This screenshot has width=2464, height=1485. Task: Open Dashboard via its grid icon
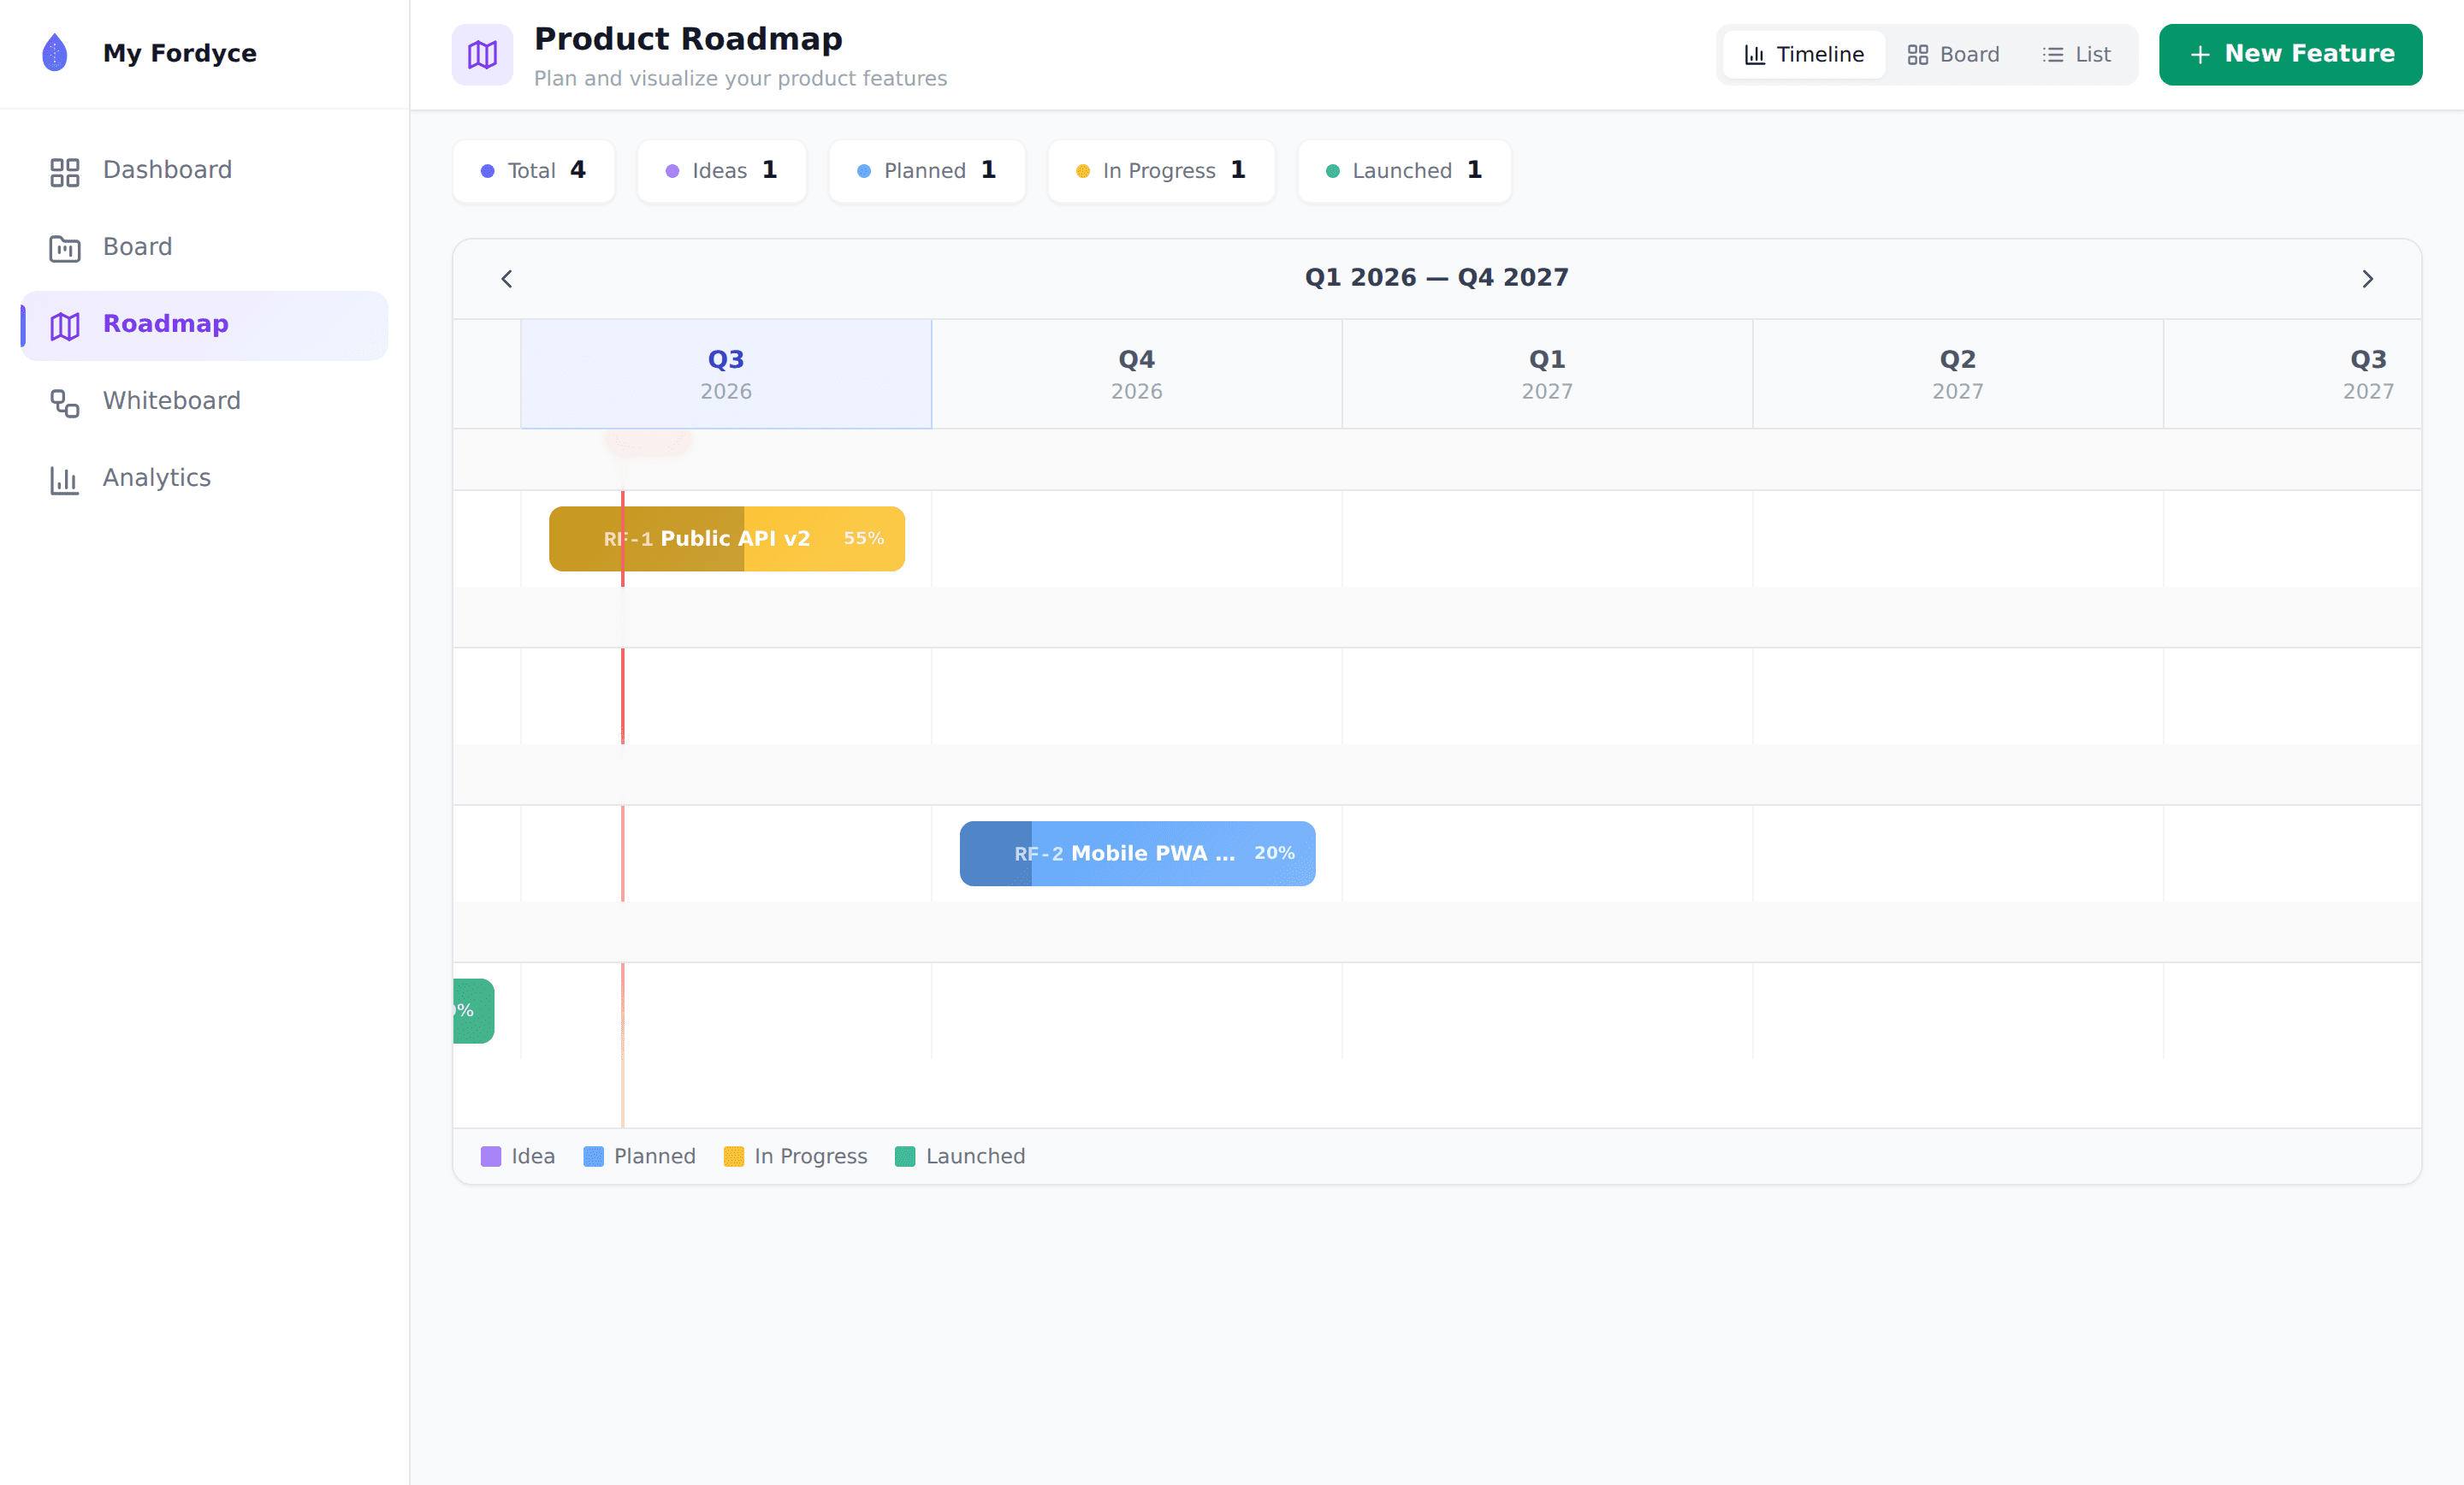coord(65,172)
